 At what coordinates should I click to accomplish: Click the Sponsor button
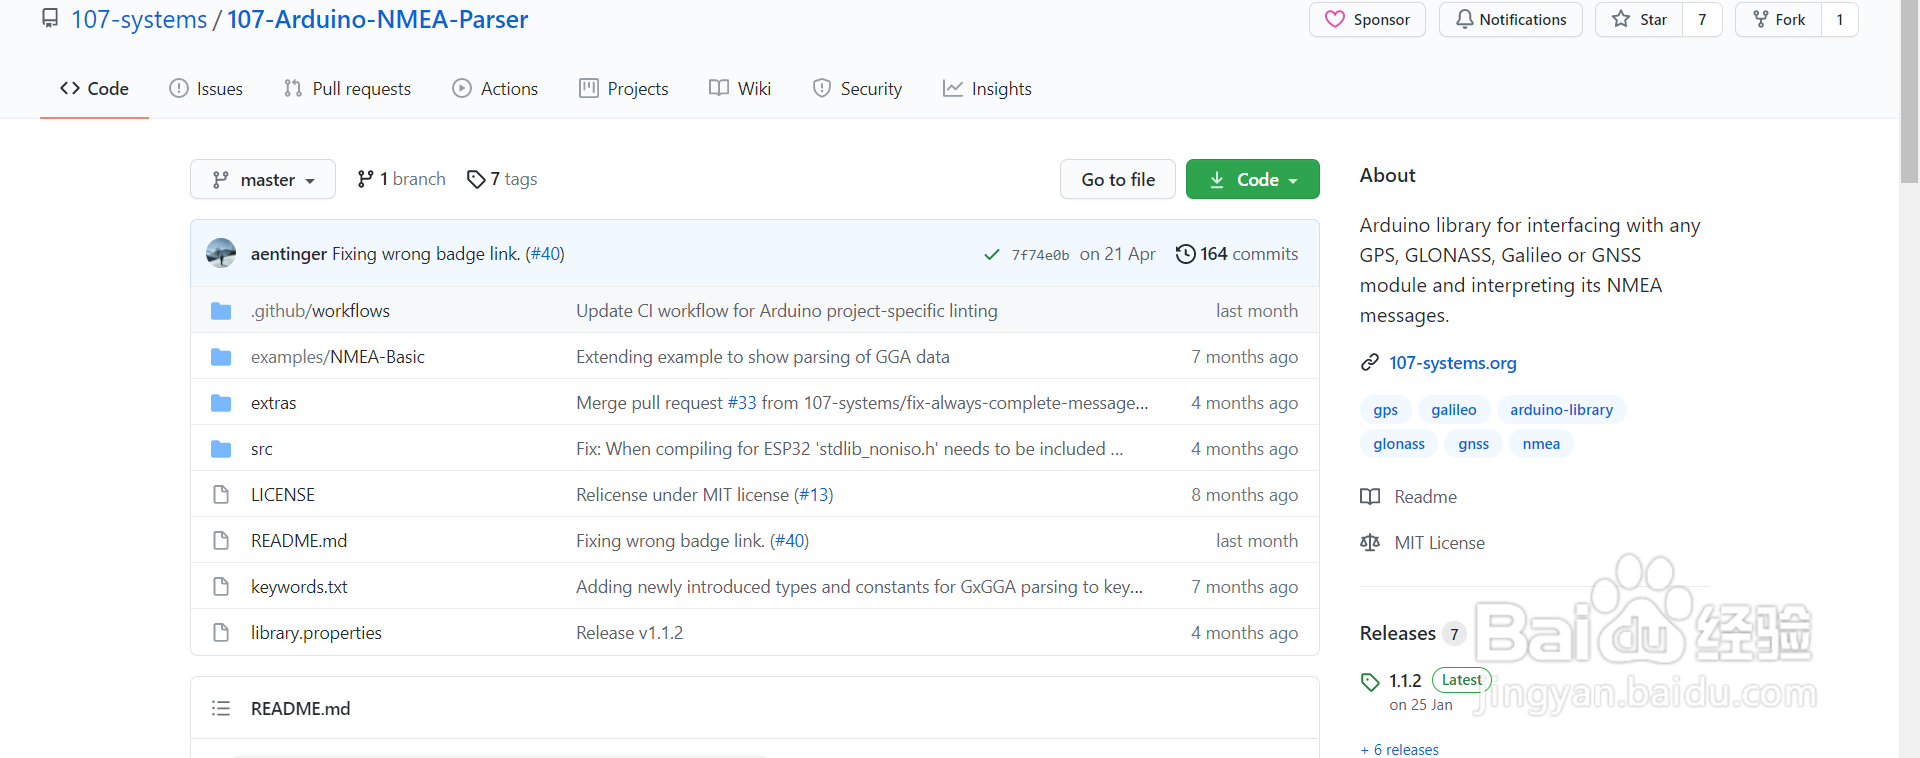pos(1367,20)
